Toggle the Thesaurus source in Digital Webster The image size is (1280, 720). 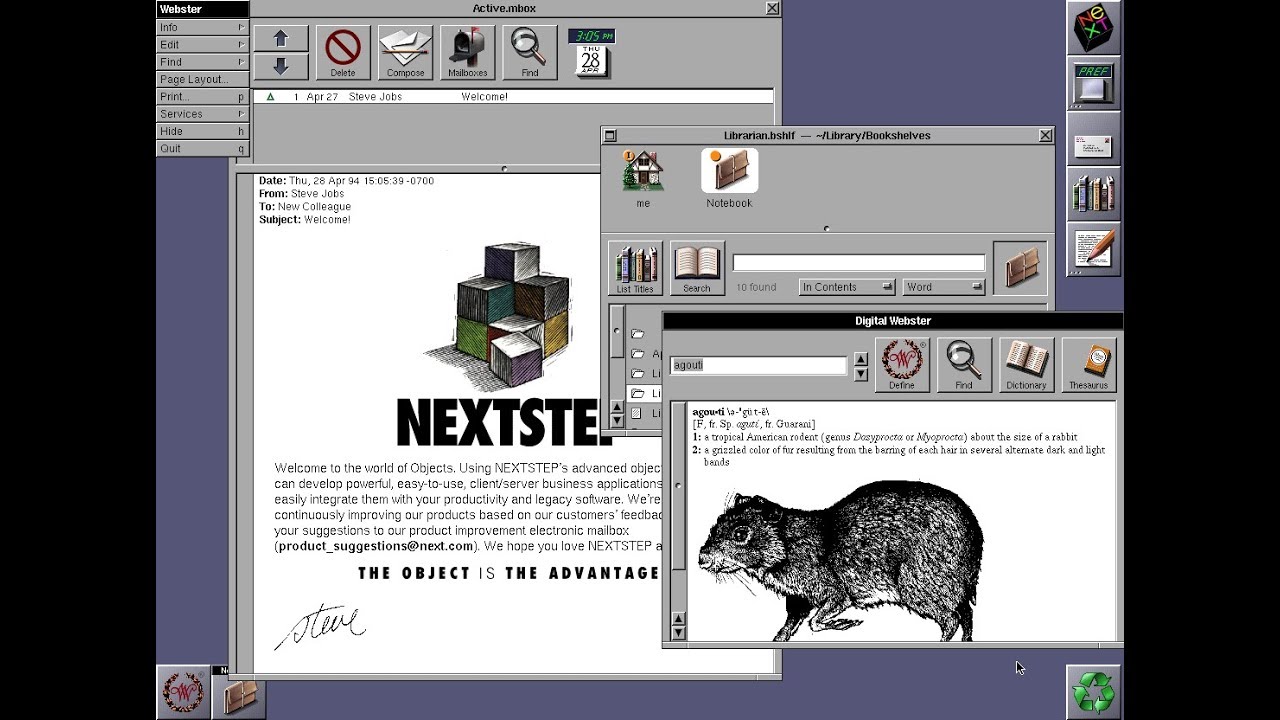pos(1088,364)
